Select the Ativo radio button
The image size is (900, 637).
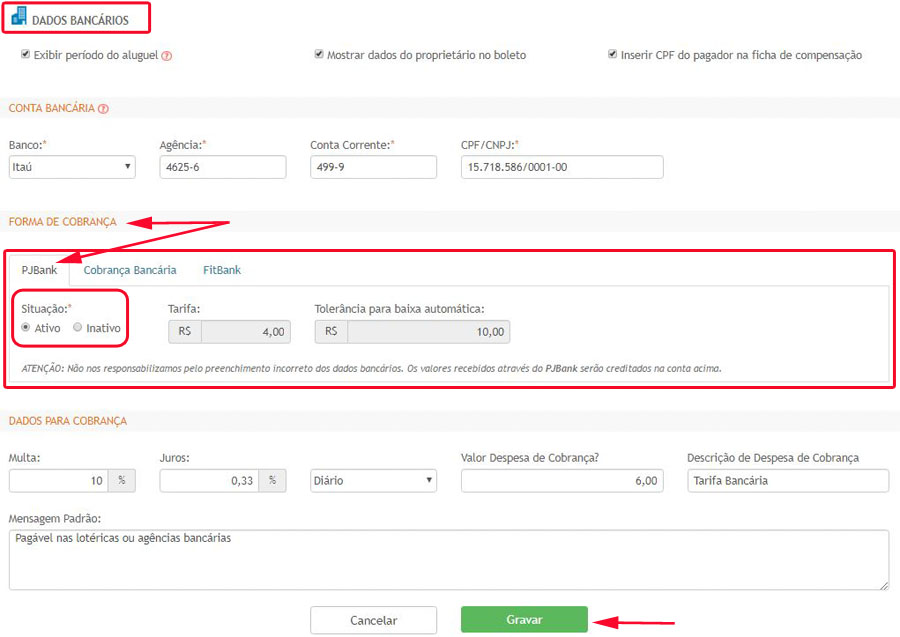click(x=26, y=327)
